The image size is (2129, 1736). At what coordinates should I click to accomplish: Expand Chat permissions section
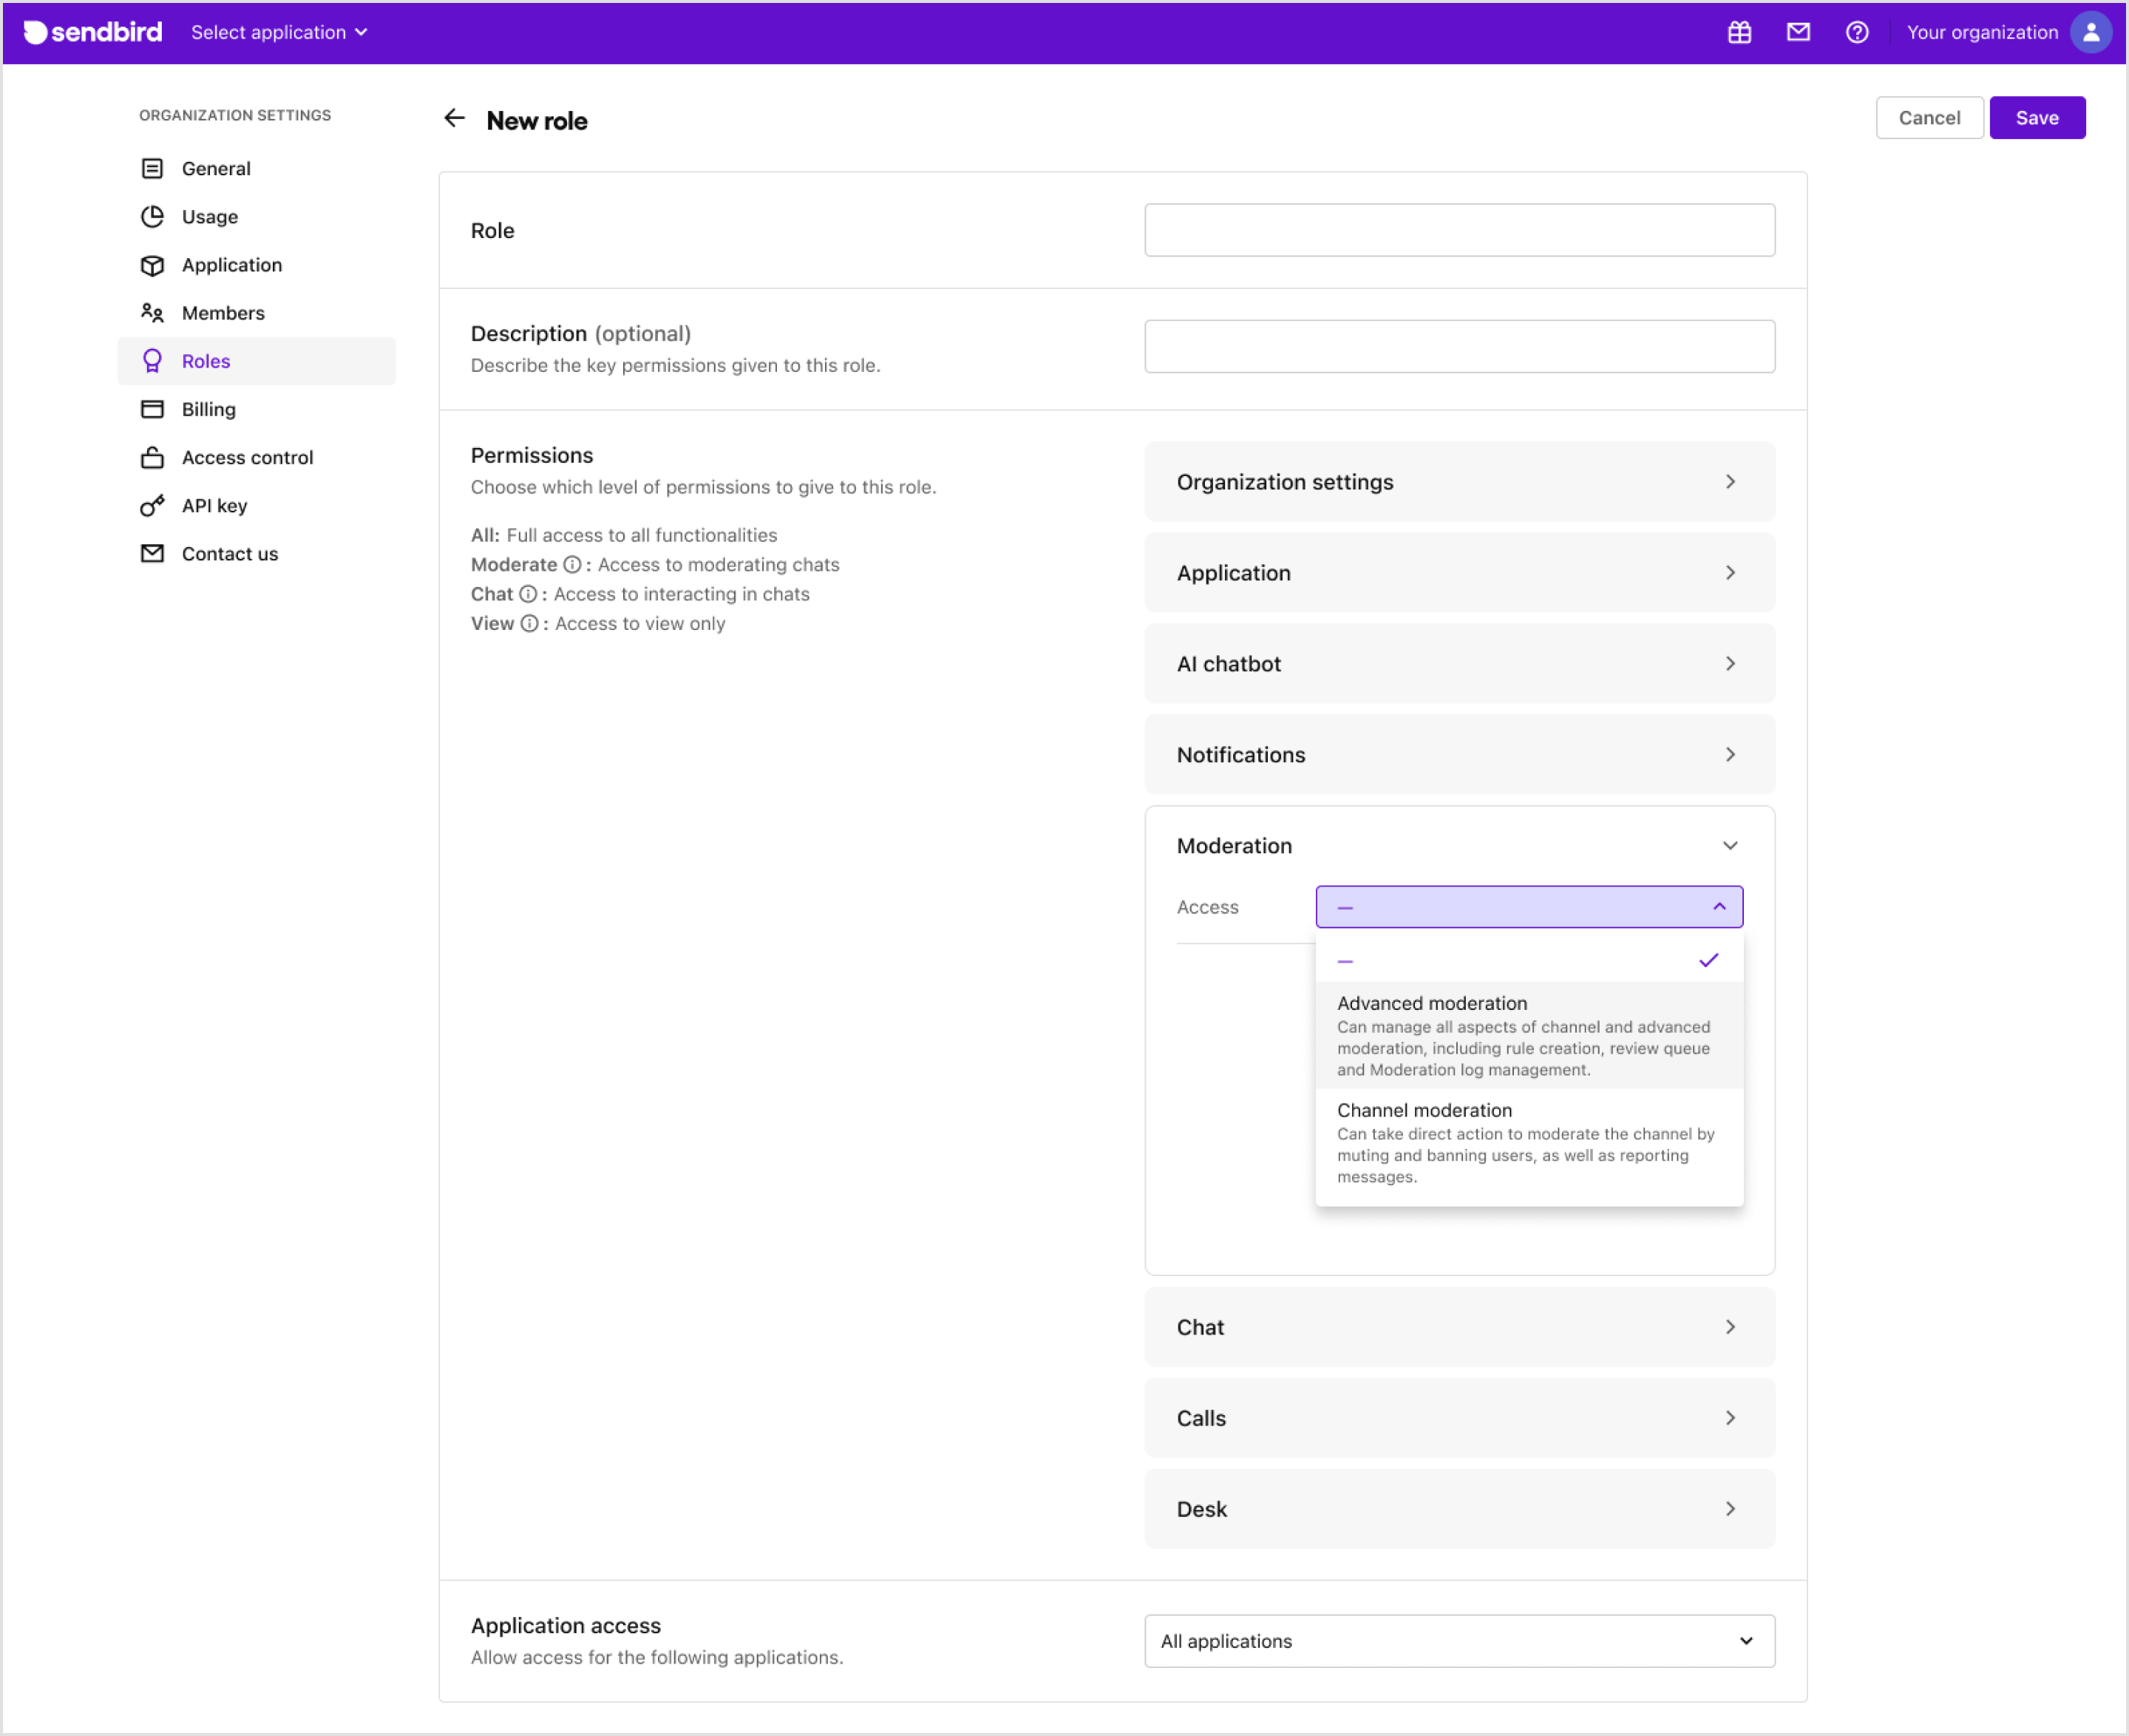pyautogui.click(x=1459, y=1327)
